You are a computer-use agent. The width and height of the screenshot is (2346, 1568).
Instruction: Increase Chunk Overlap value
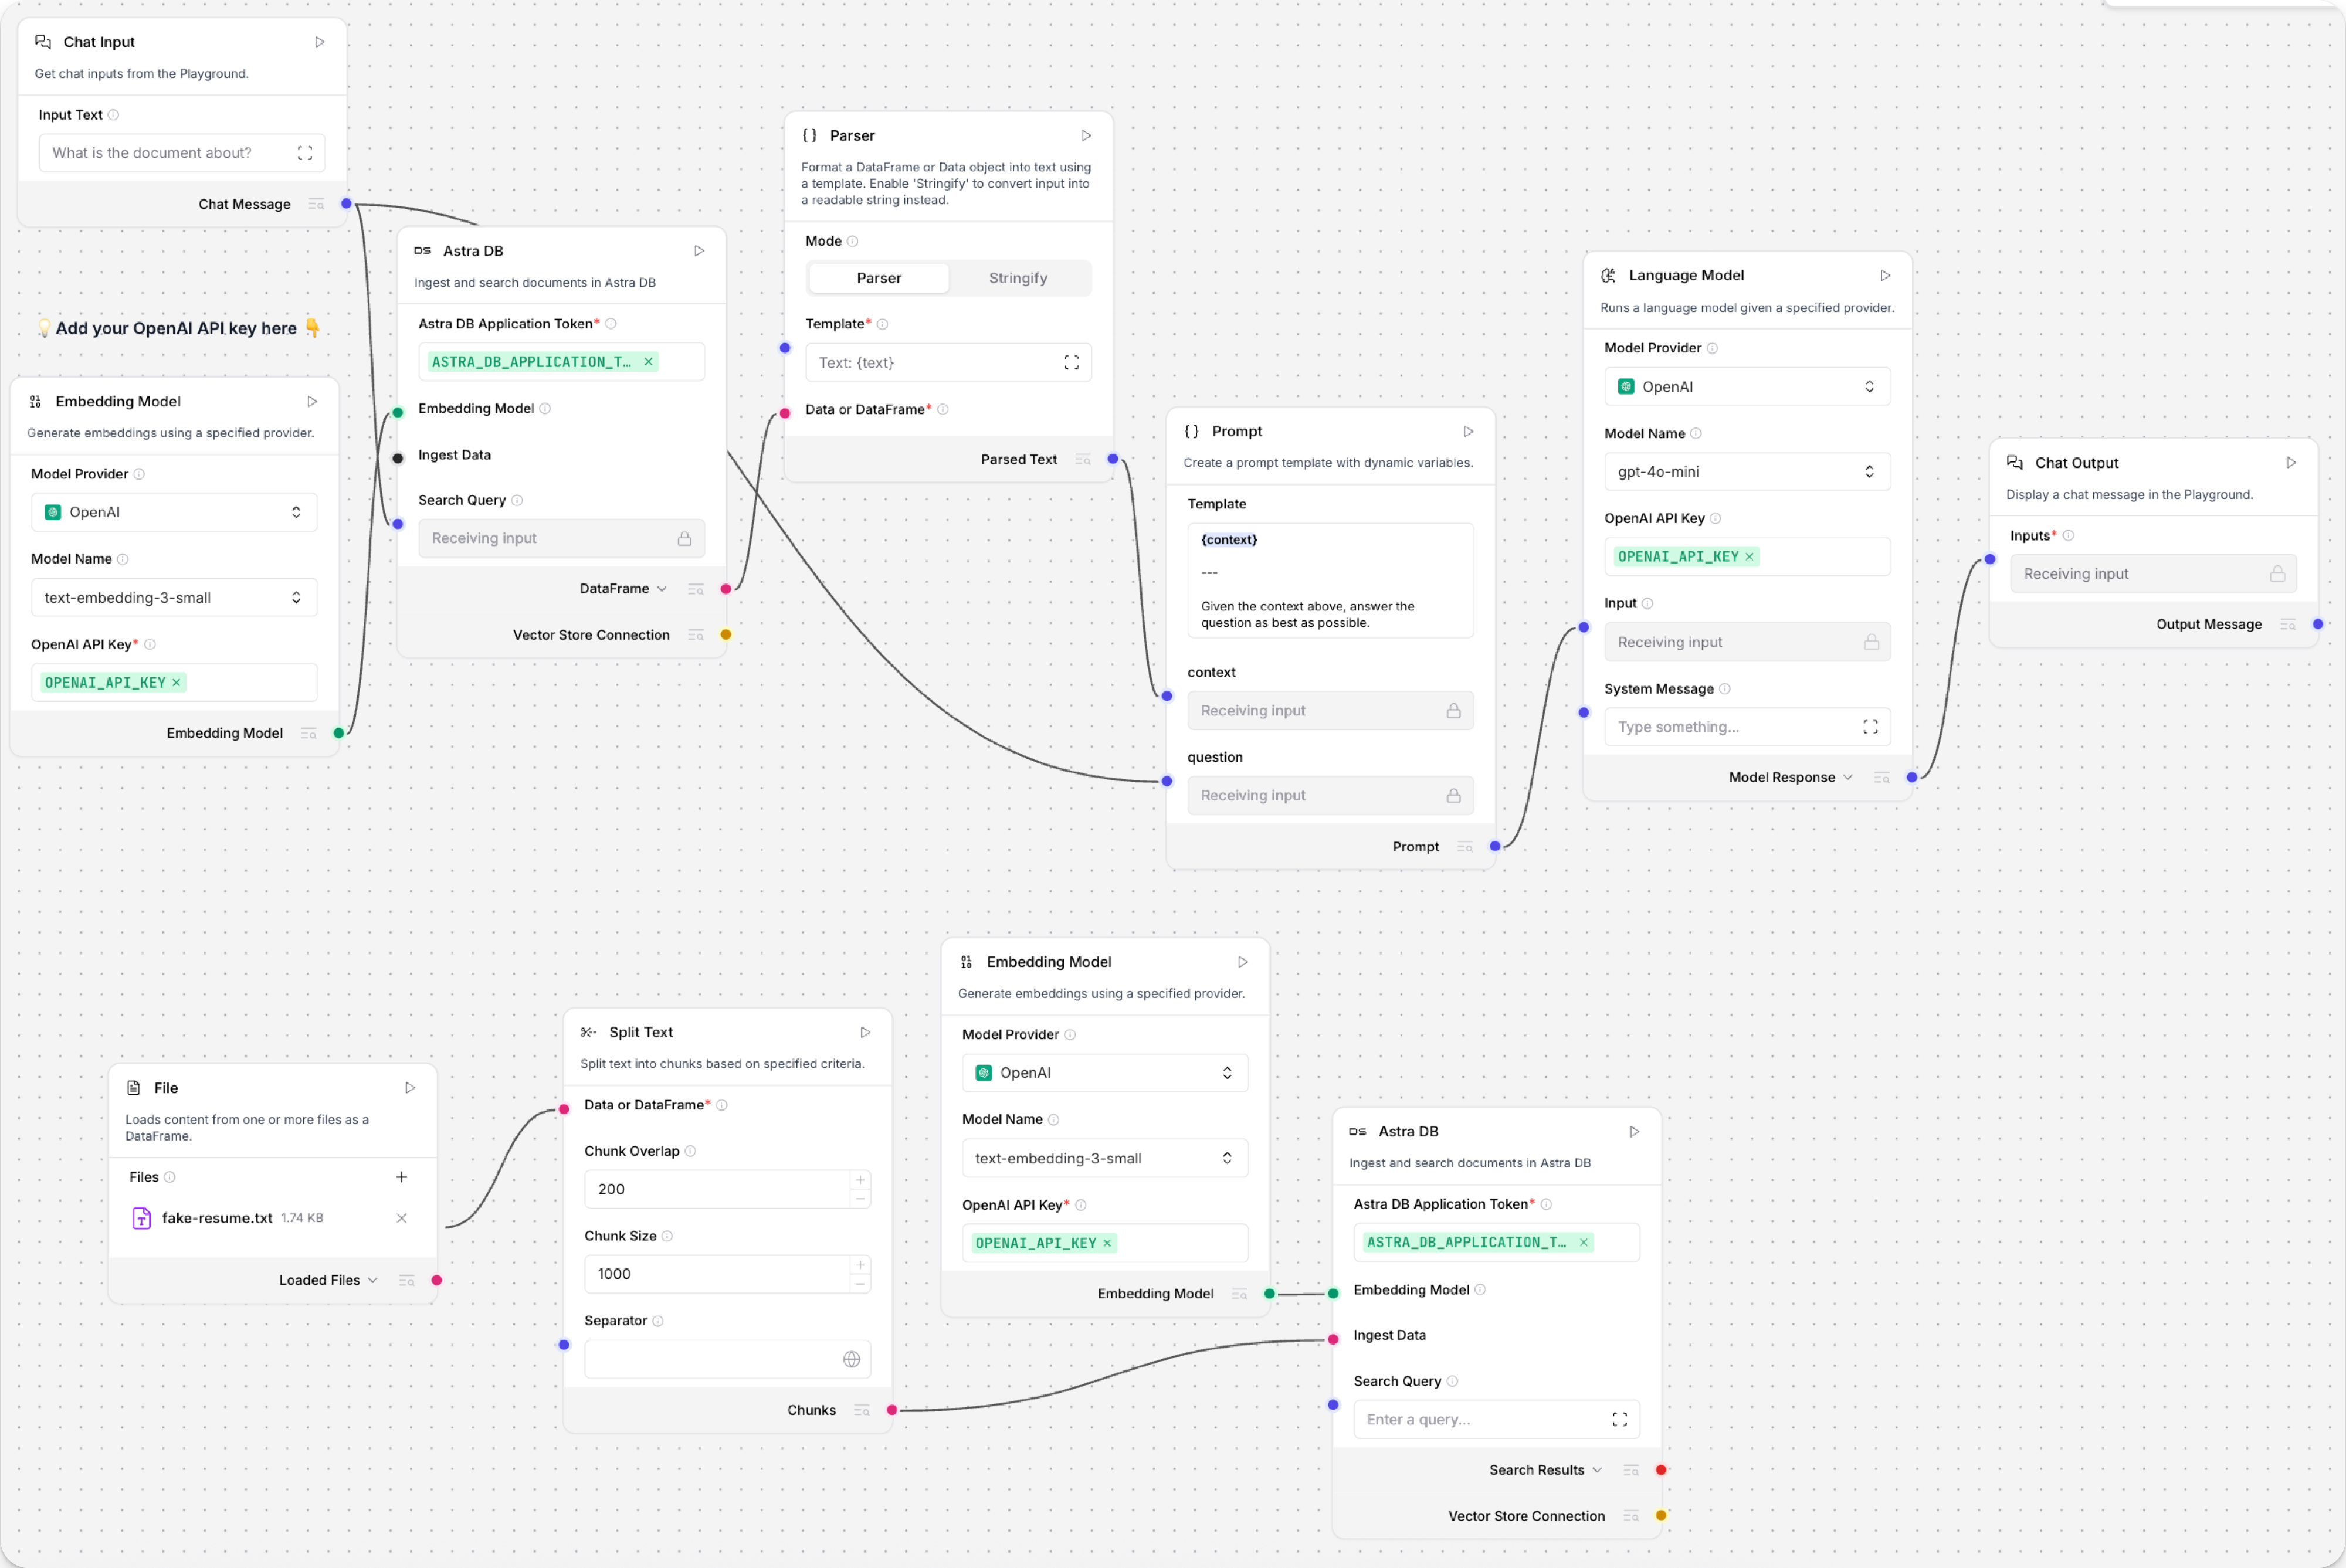(860, 1180)
